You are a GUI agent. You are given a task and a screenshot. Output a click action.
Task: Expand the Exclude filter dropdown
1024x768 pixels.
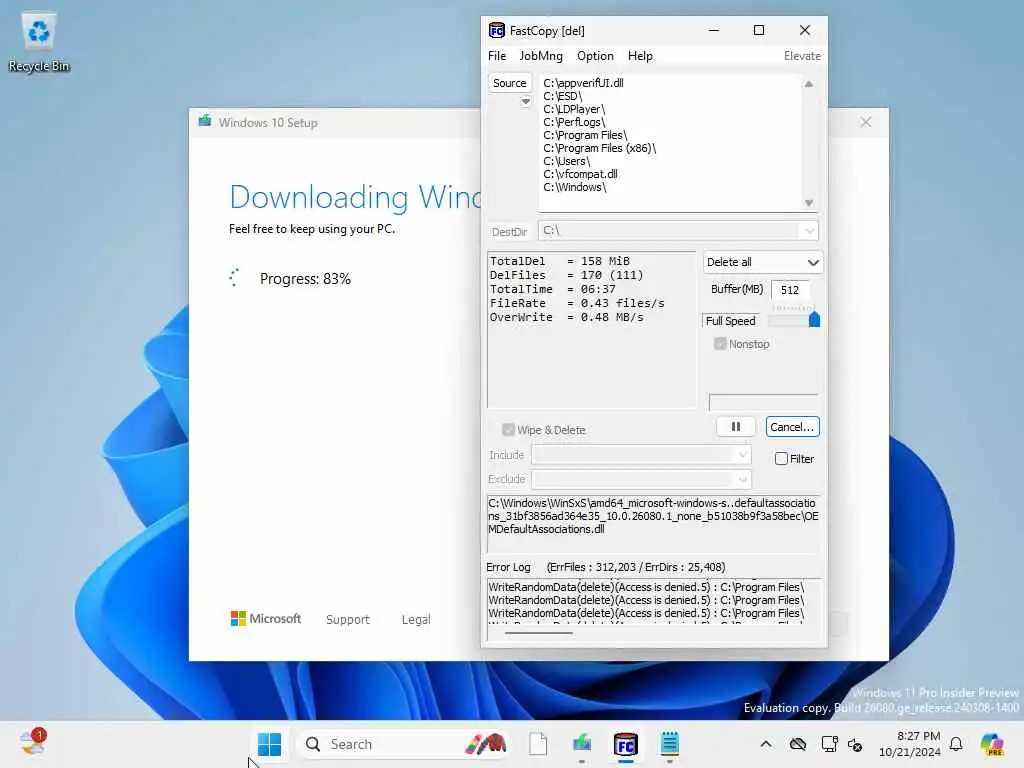coord(743,479)
